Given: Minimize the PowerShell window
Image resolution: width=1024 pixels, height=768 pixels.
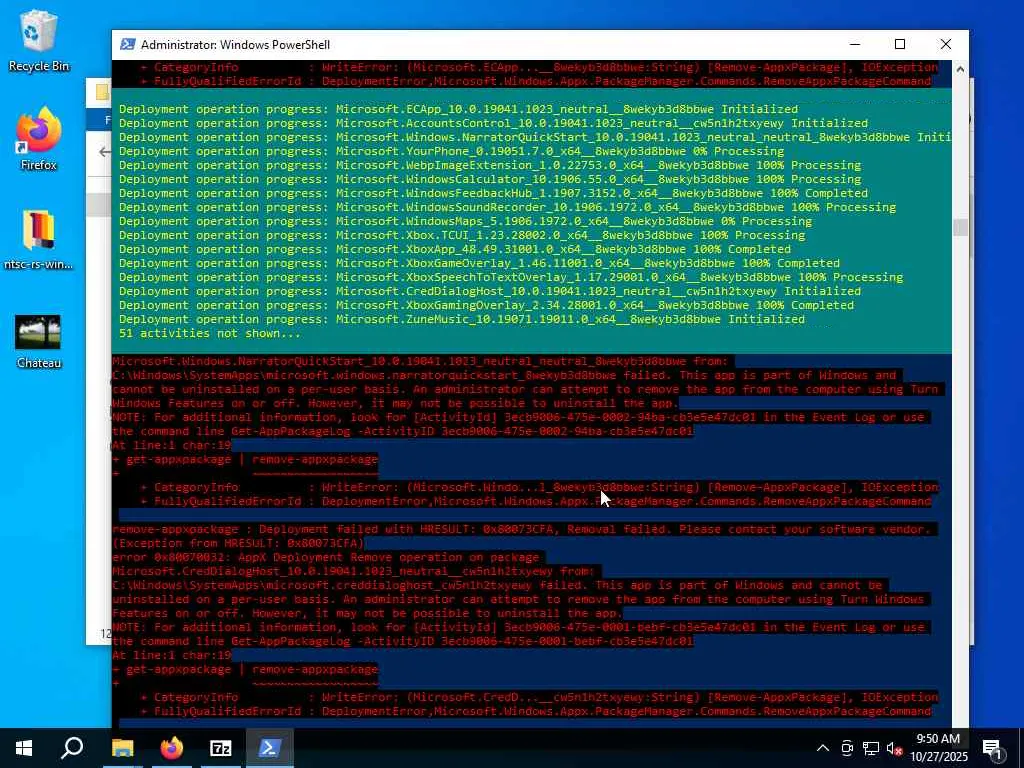Looking at the screenshot, I should [855, 44].
